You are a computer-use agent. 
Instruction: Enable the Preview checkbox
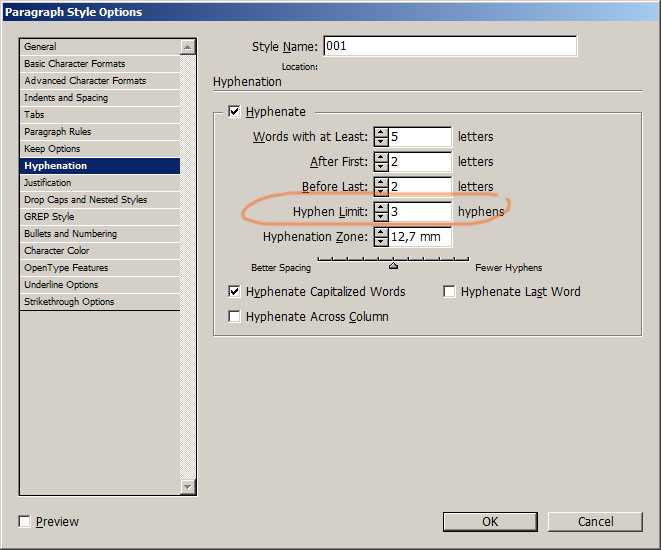[x=24, y=522]
